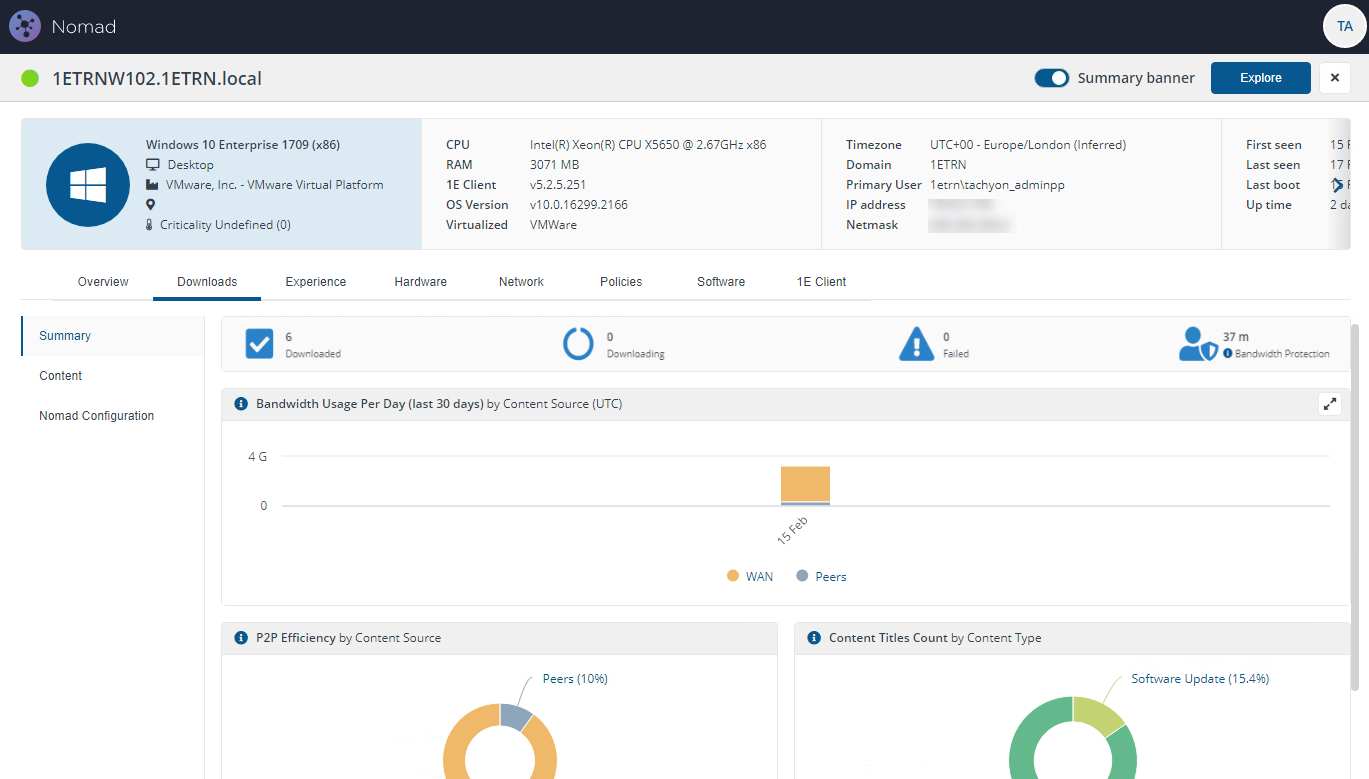1369x779 pixels.
Task: Click the device name 1ETRNW102.1ETRN.local
Action: click(157, 78)
